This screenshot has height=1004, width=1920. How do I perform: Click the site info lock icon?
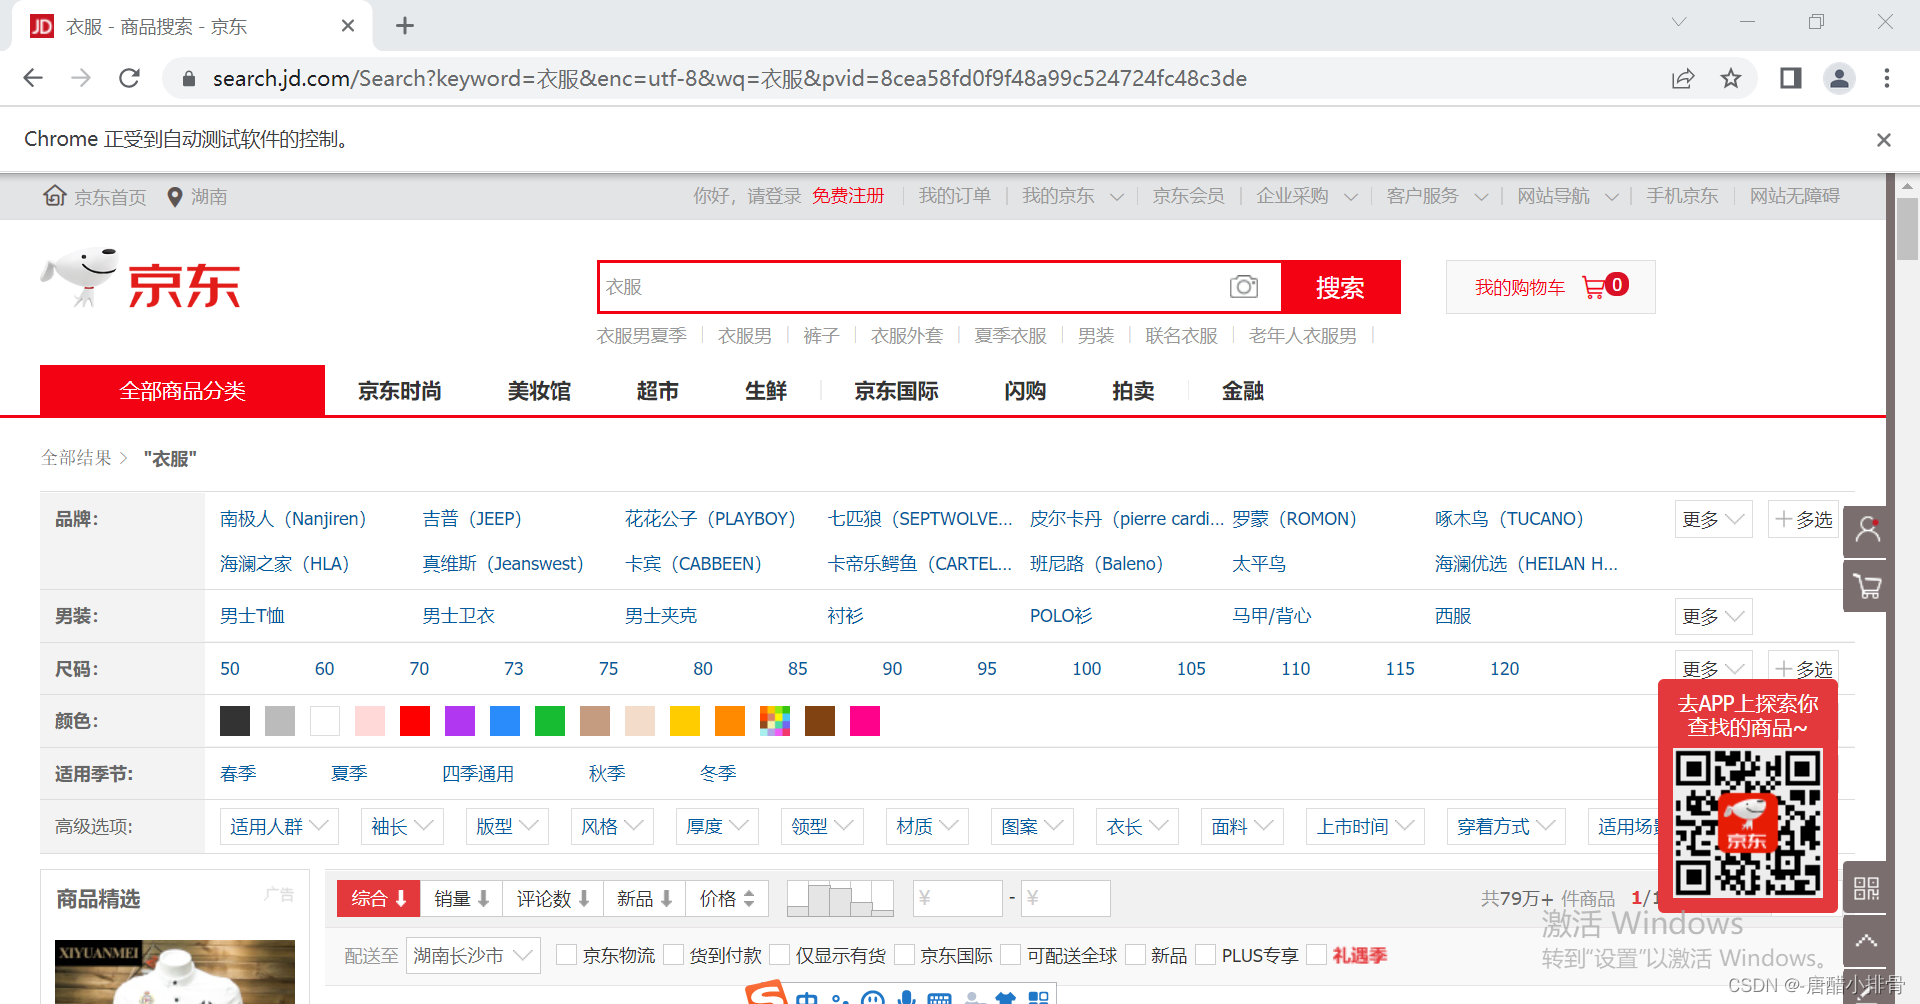pos(188,79)
